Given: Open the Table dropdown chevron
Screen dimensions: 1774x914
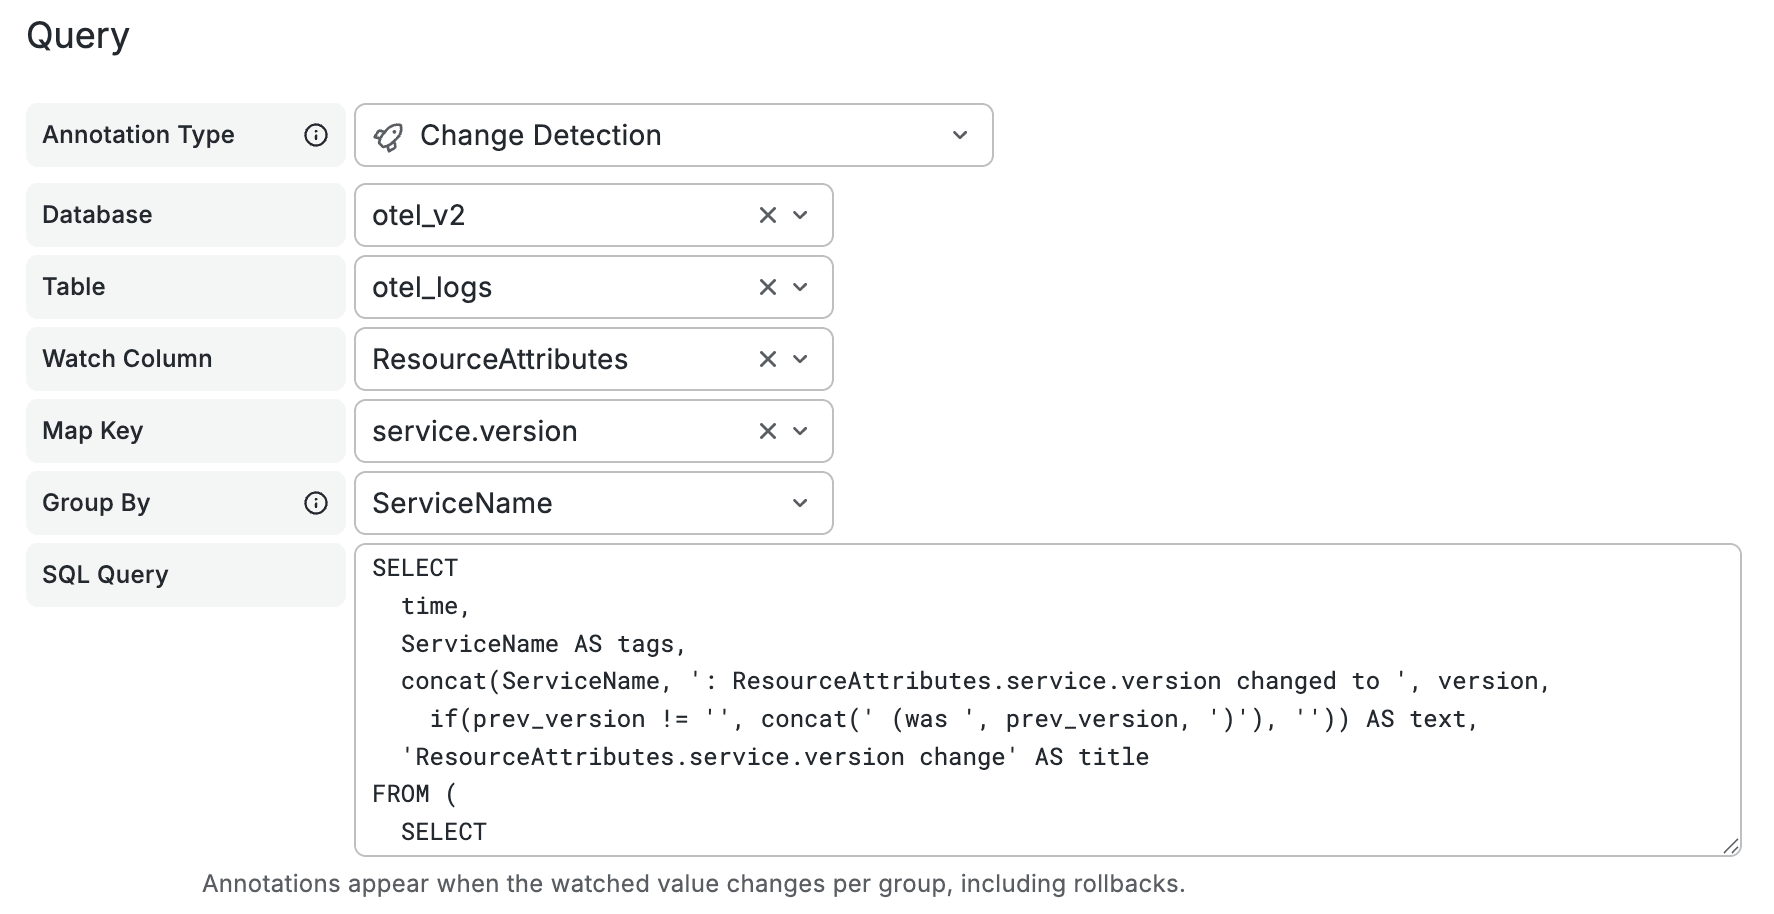Looking at the screenshot, I should click(x=800, y=287).
